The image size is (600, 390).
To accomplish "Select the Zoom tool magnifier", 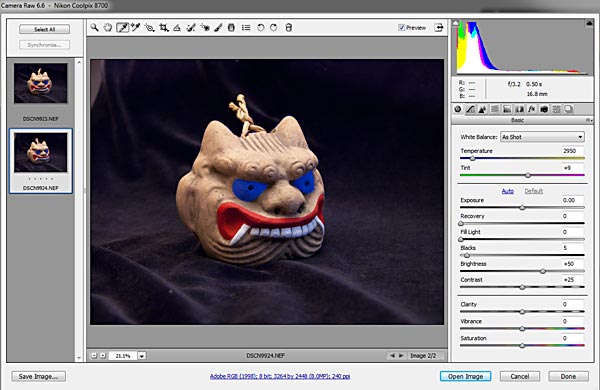I will click(95, 28).
